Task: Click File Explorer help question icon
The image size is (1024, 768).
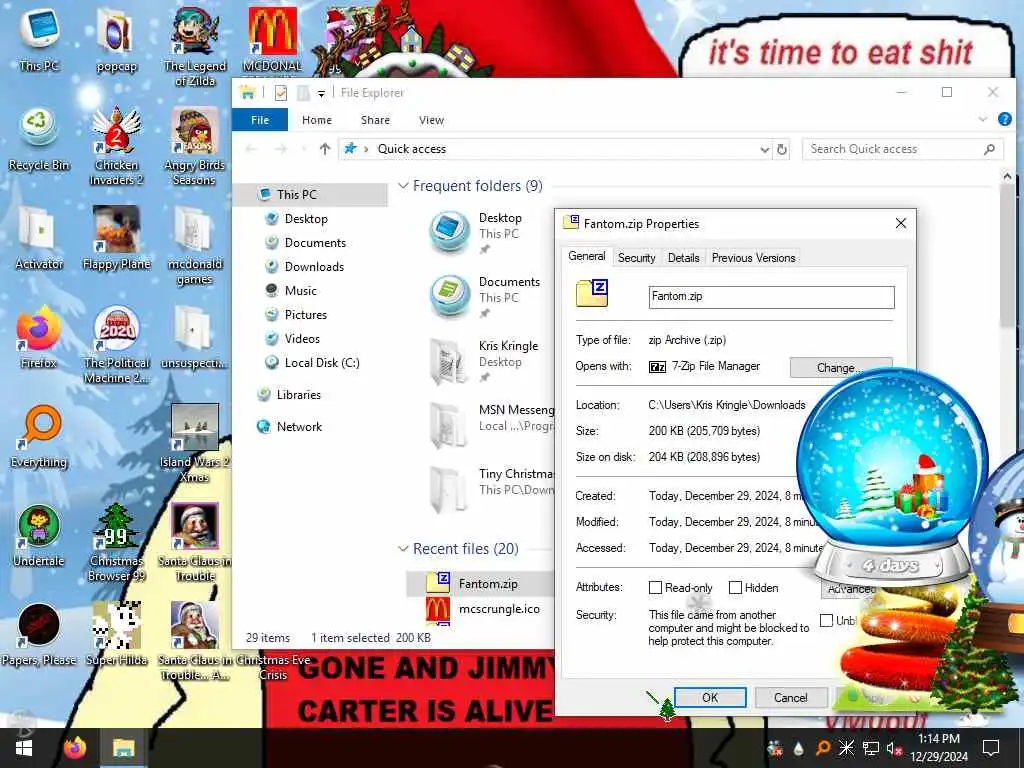Action: (x=1004, y=120)
